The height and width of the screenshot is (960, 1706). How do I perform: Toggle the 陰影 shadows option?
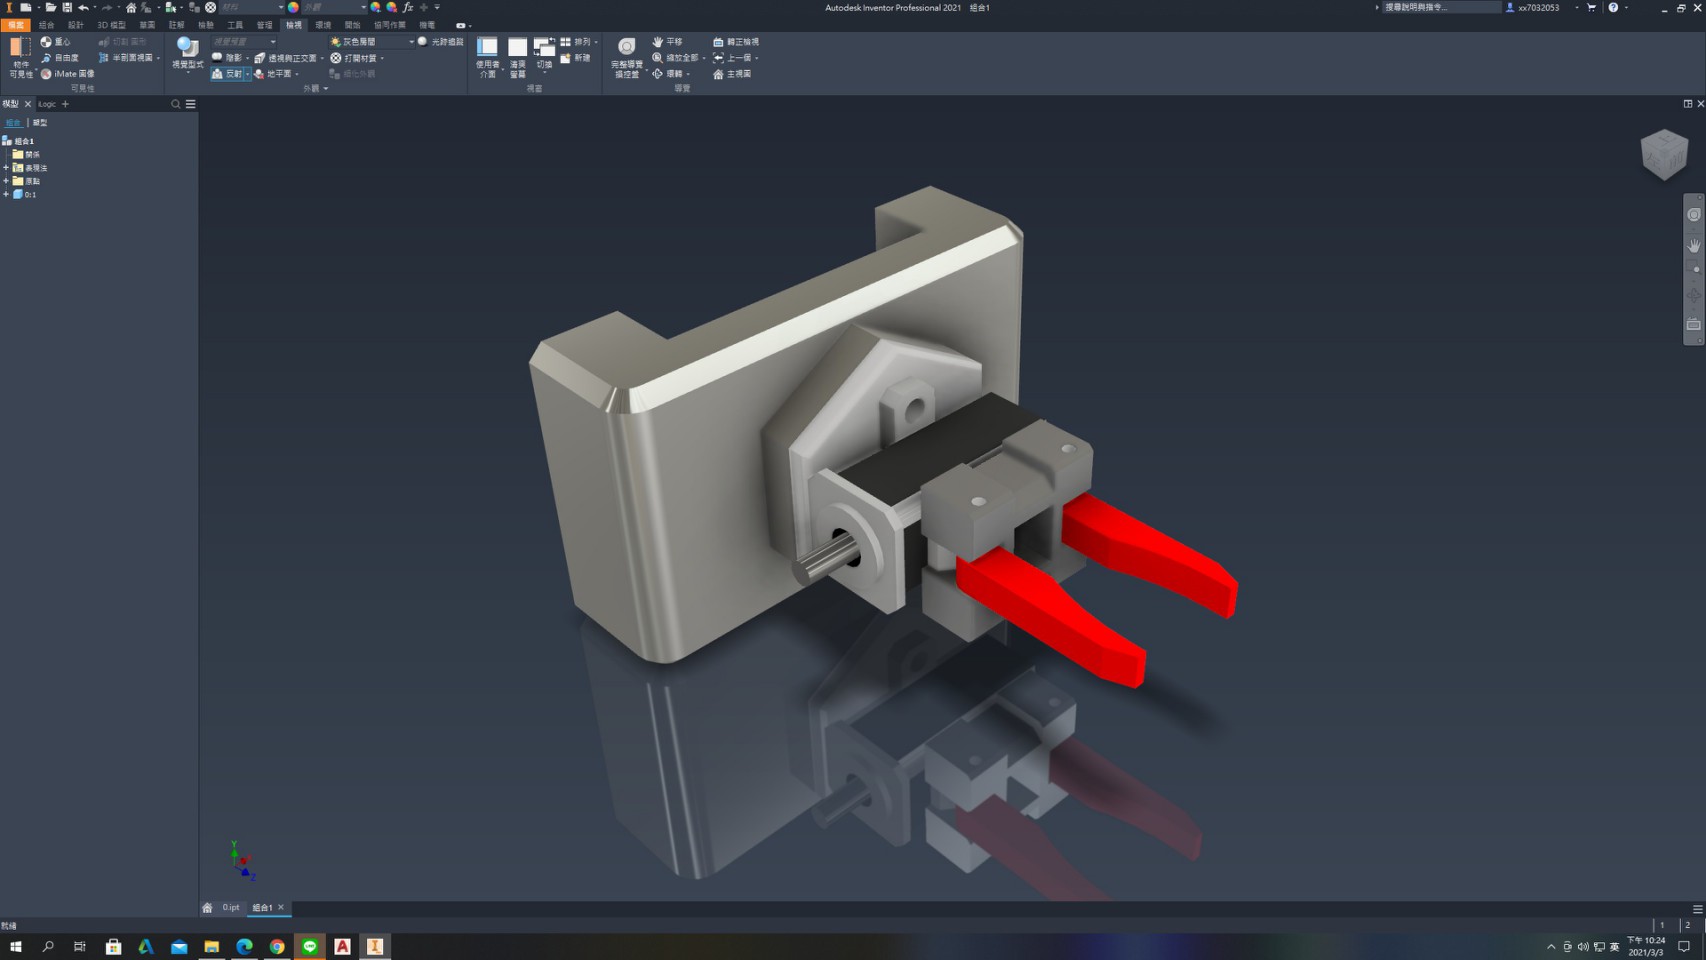(228, 58)
